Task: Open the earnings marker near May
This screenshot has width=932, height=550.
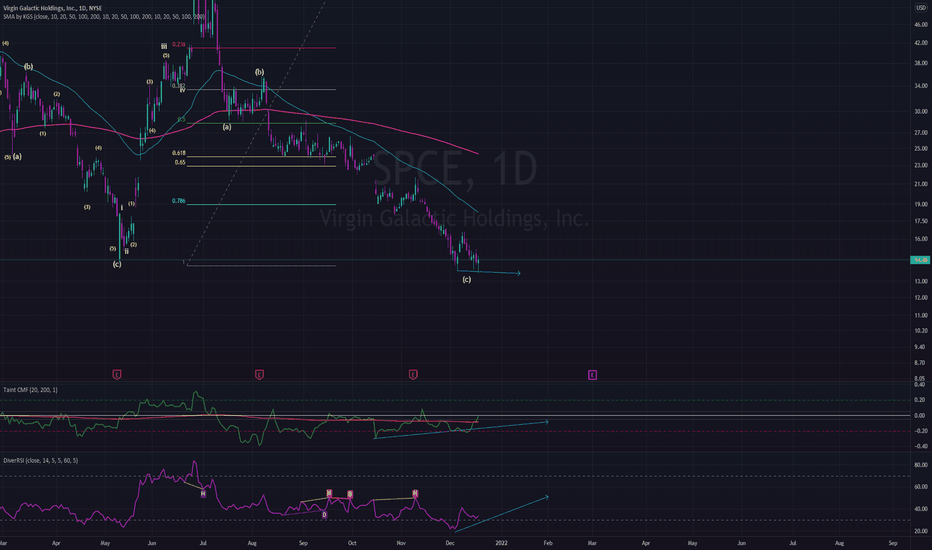Action: [x=117, y=375]
